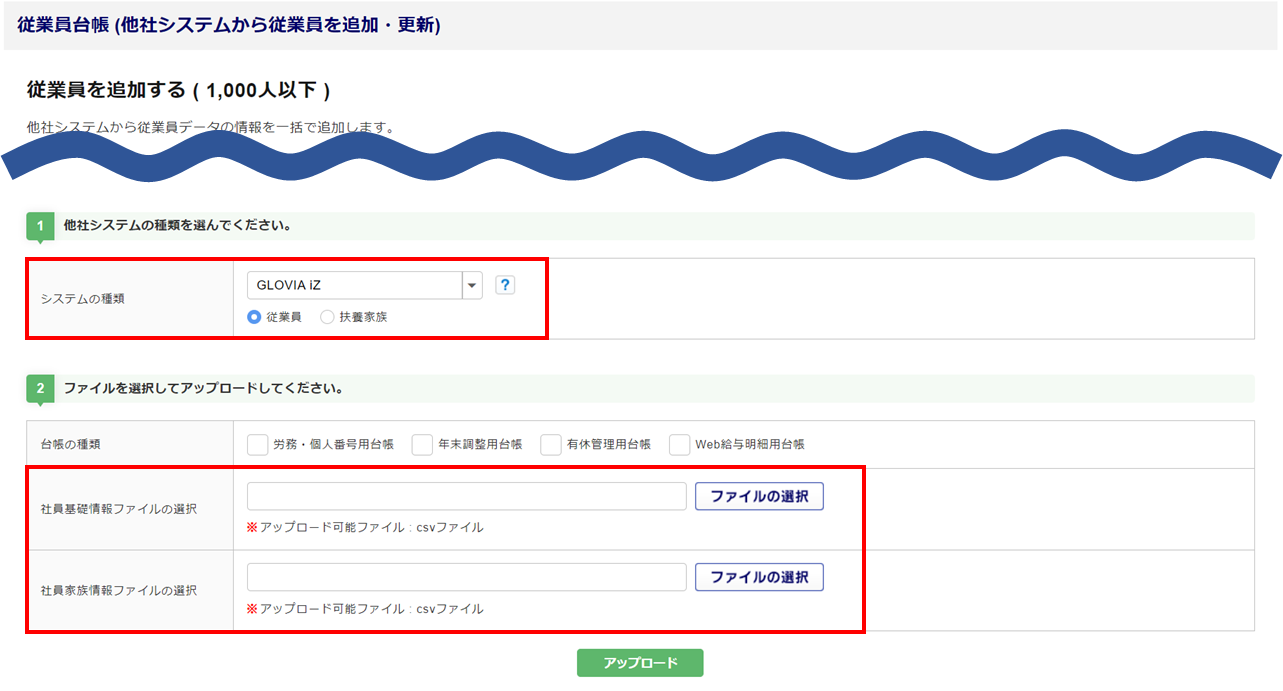1283x691 pixels.
Task: Click the green step 2 badge
Action: pyautogui.click(x=40, y=390)
